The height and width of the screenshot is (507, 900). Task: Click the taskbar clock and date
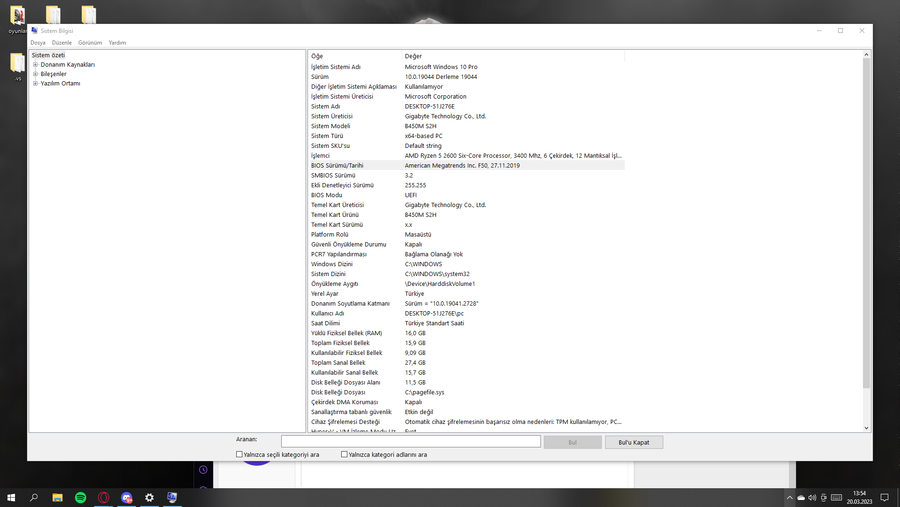tap(859, 498)
